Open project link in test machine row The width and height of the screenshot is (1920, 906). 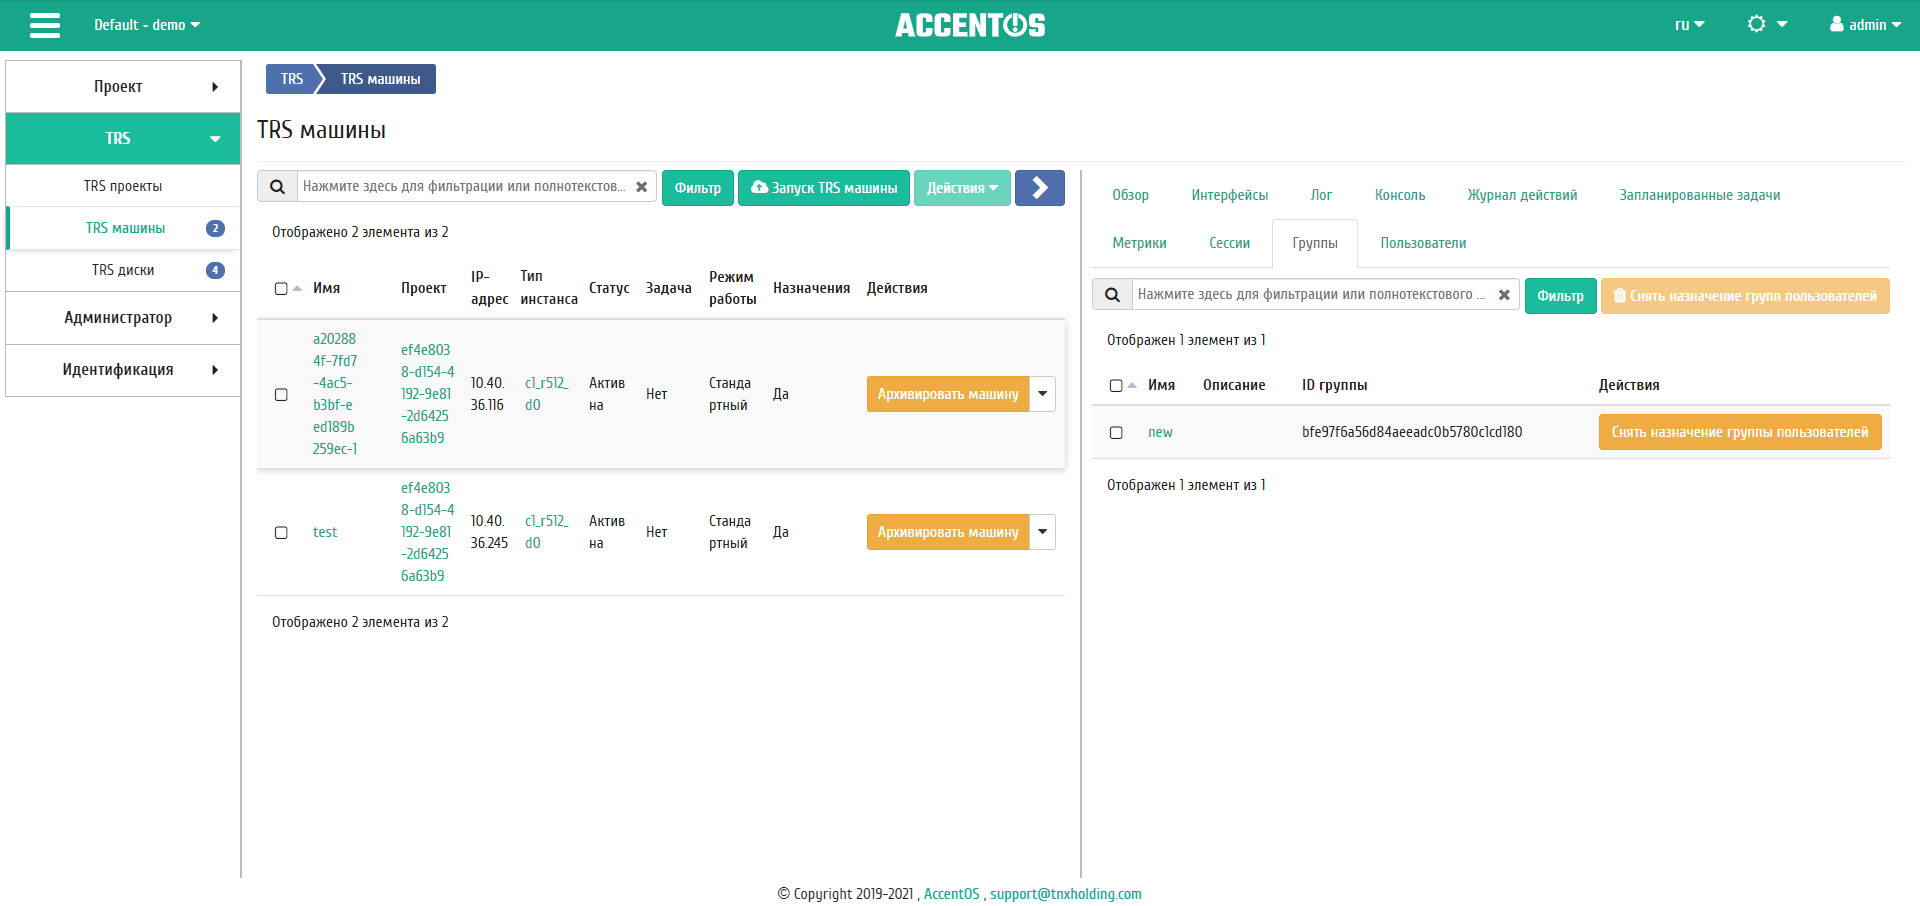pos(427,532)
